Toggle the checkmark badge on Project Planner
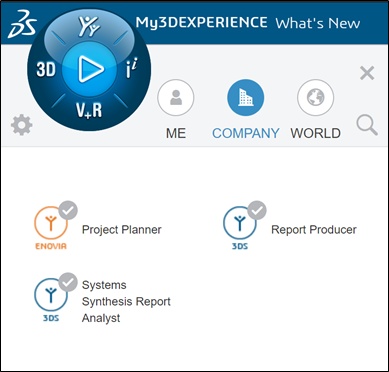This screenshot has width=389, height=372. (68, 210)
